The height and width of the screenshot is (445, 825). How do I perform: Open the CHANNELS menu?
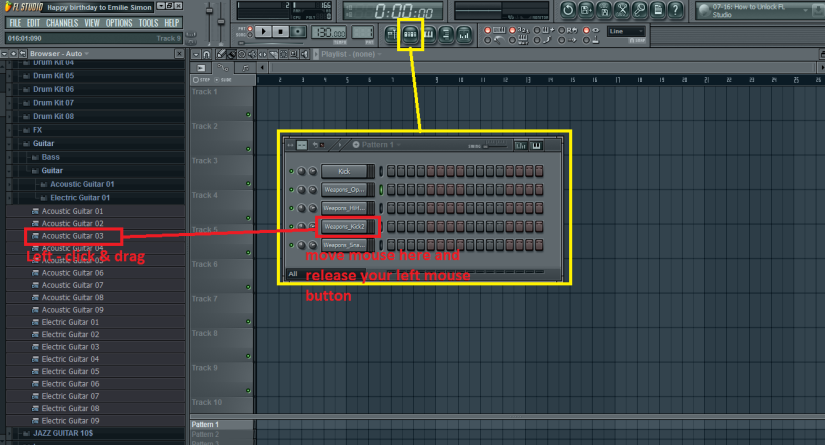(62, 23)
